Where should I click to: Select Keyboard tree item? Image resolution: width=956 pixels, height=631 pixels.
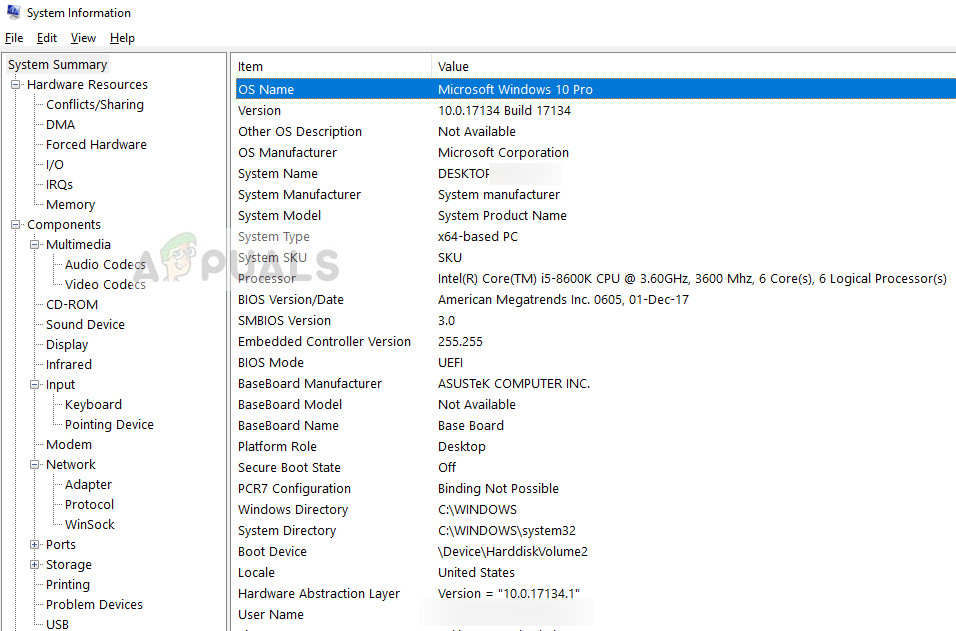click(x=93, y=405)
